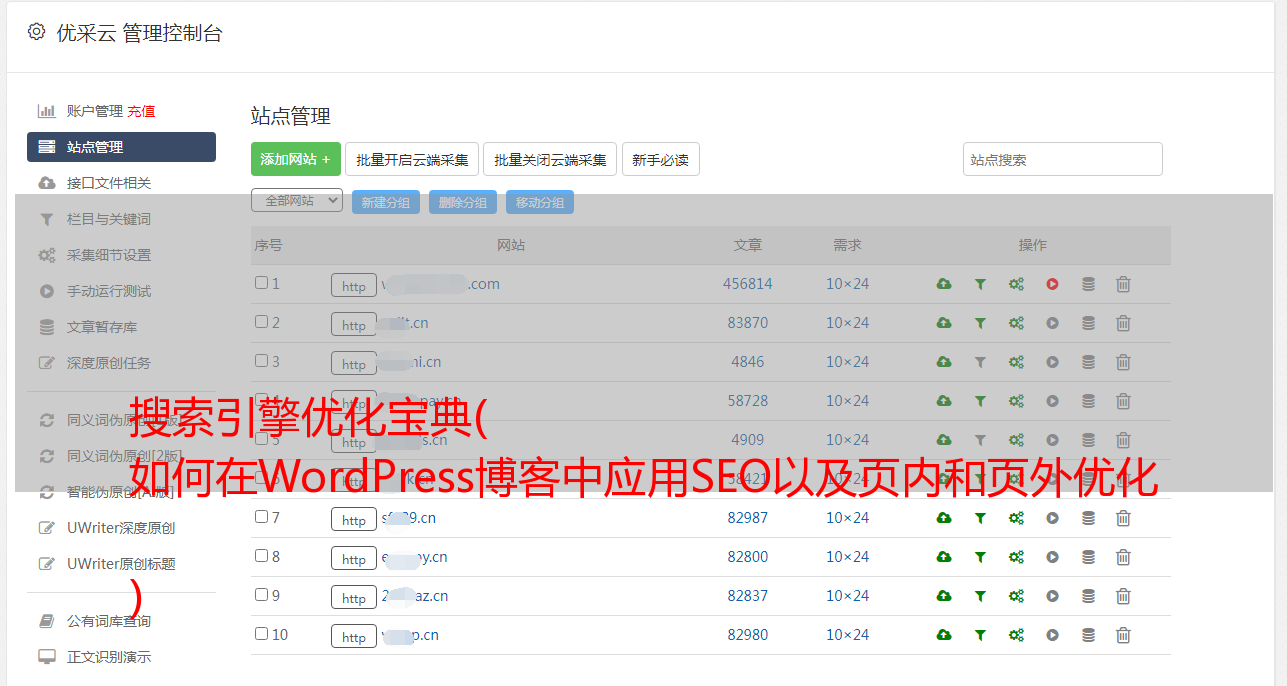Select 手动运行测试 in the sidebar
This screenshot has width=1287, height=686.
click(109, 291)
